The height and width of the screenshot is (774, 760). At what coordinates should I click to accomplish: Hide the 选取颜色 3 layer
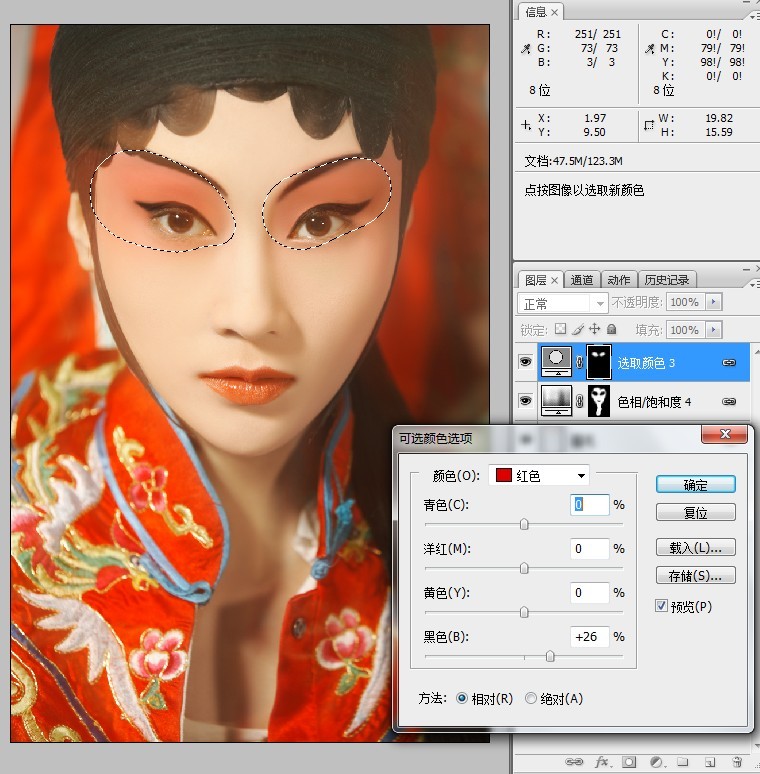click(526, 362)
